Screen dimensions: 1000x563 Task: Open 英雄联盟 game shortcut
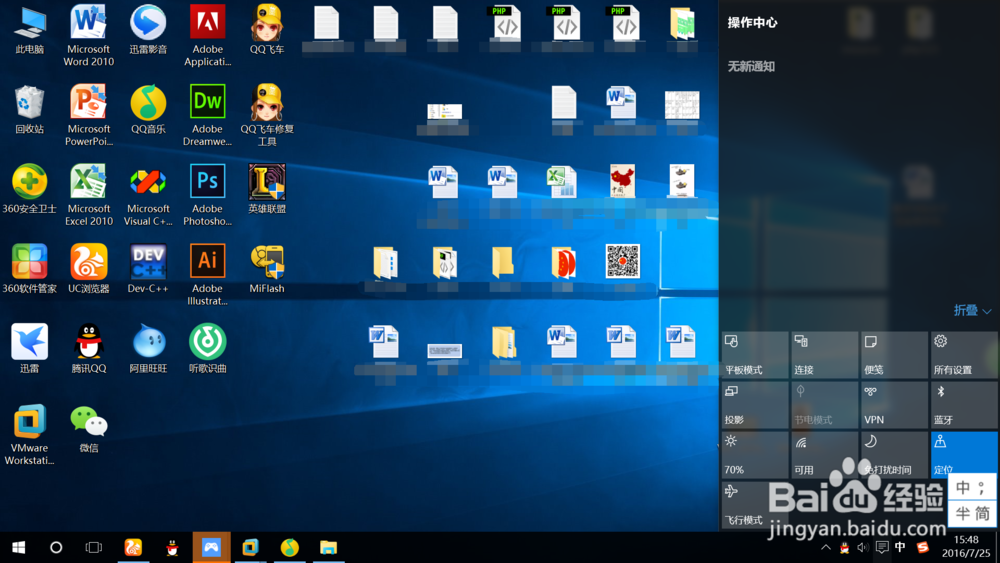267,189
